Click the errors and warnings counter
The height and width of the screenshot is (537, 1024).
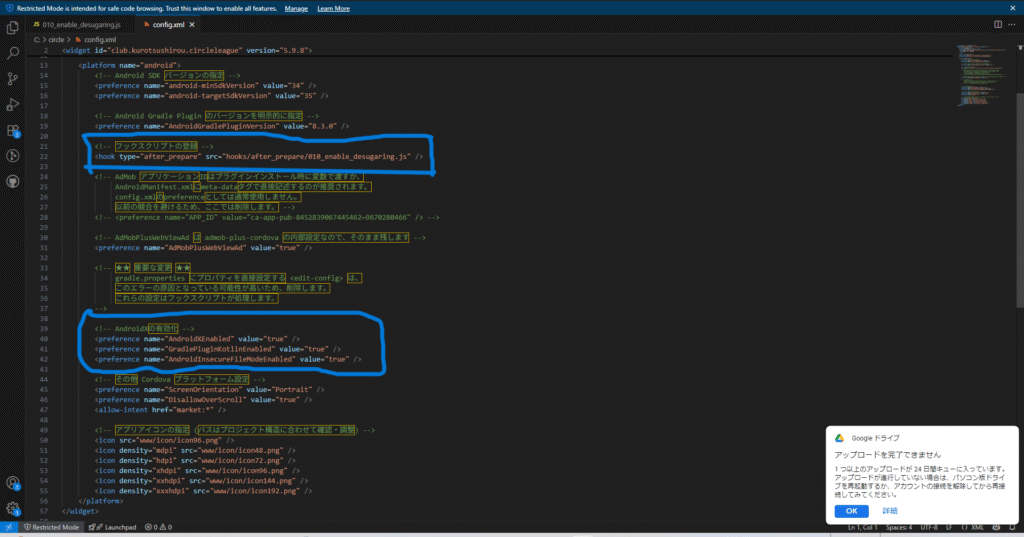pyautogui.click(x=159, y=527)
